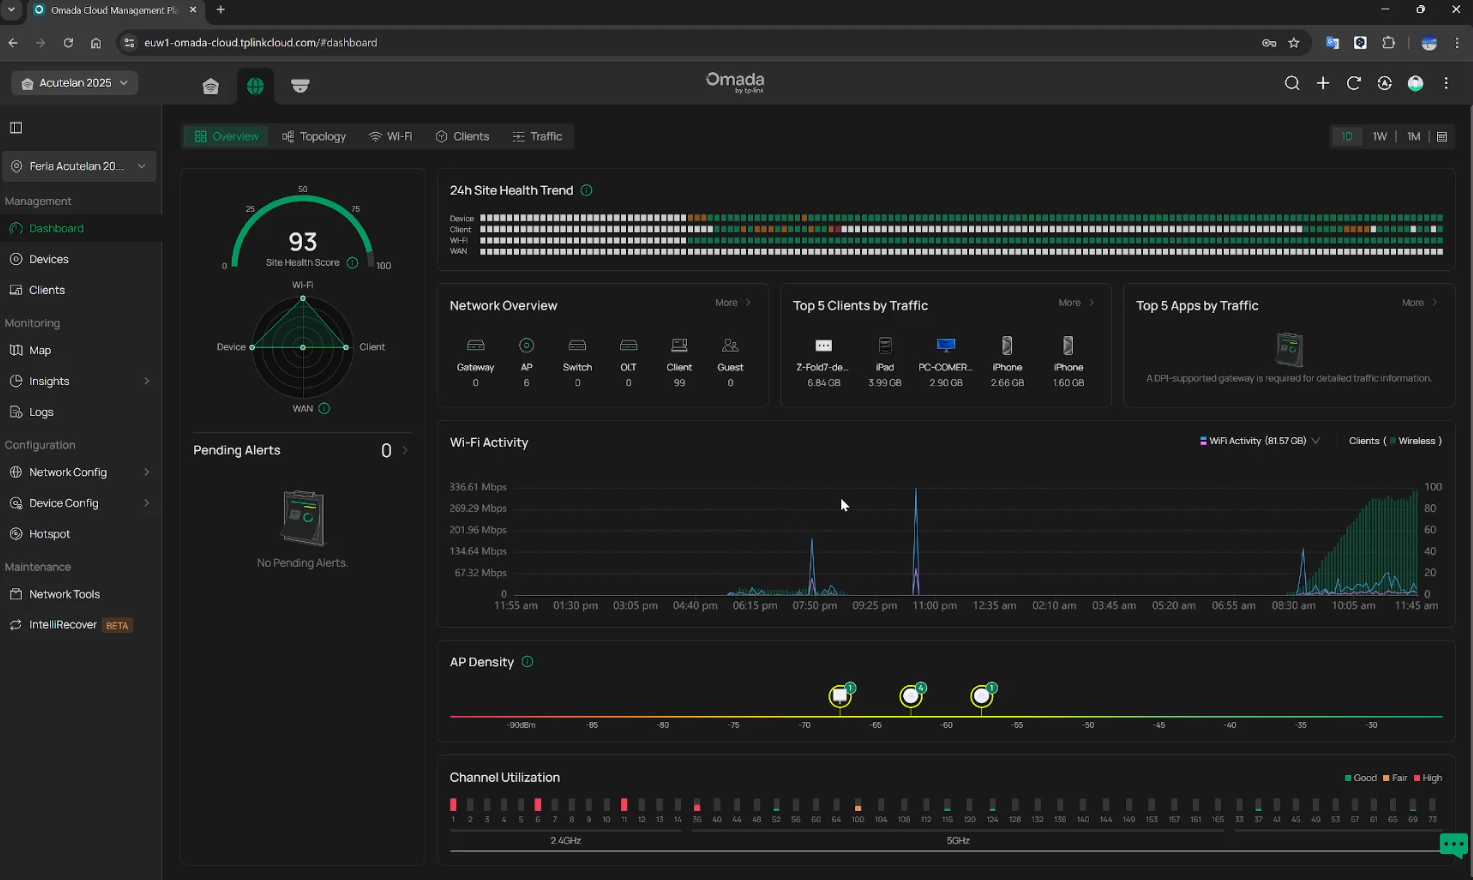The width and height of the screenshot is (1473, 880).
Task: Click the plus add icon in header
Action: (x=1323, y=84)
